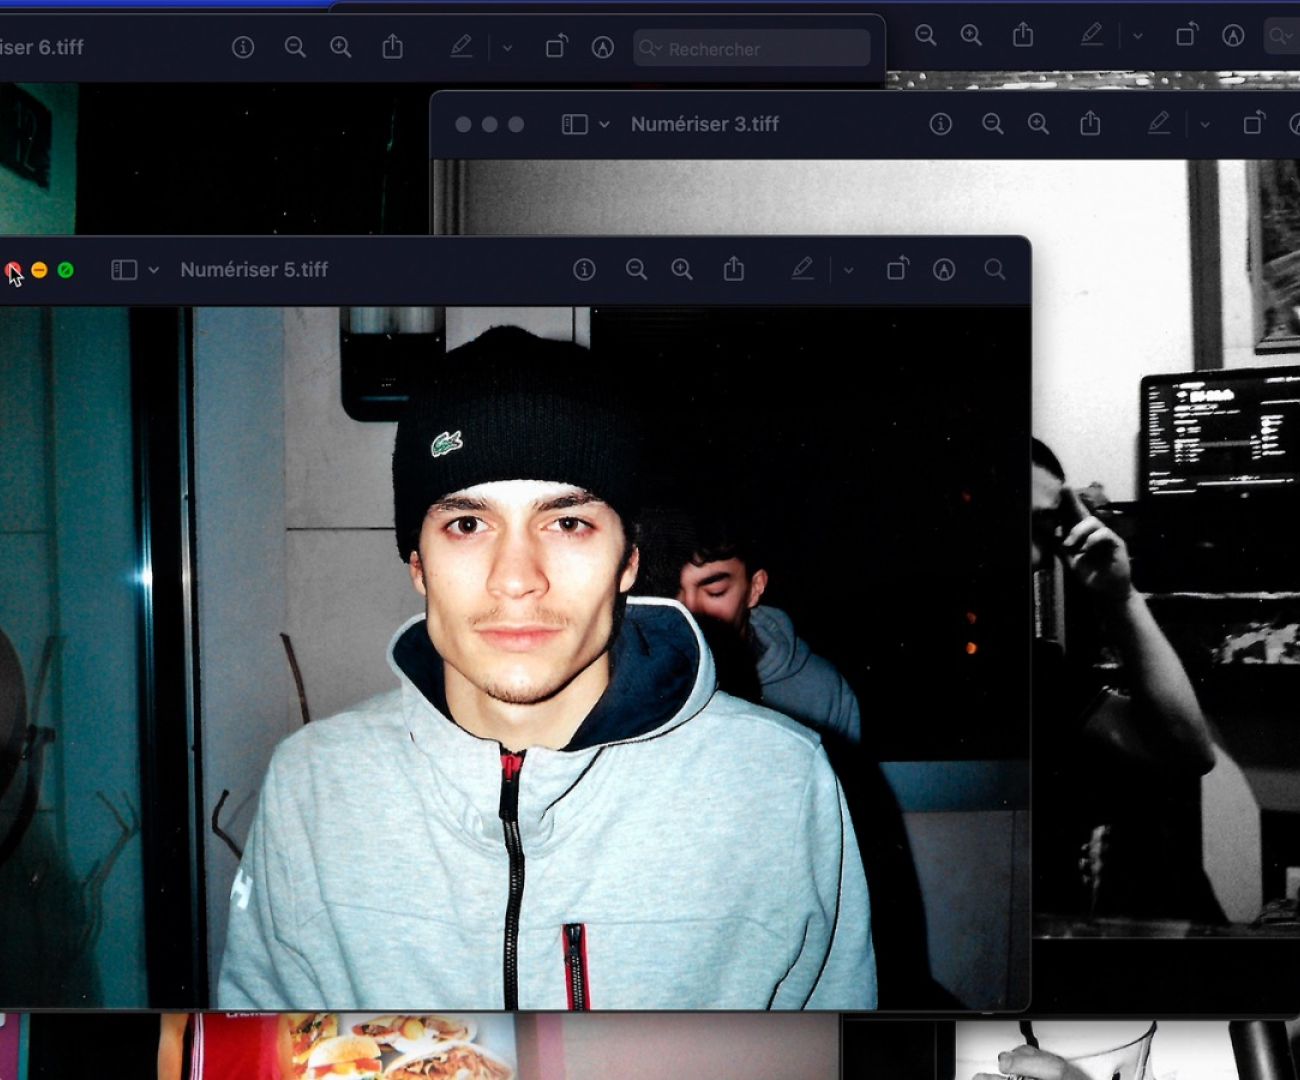1300x1080 pixels.
Task: Click the circled A icon in Numériser 5.tiff
Action: [x=944, y=269]
